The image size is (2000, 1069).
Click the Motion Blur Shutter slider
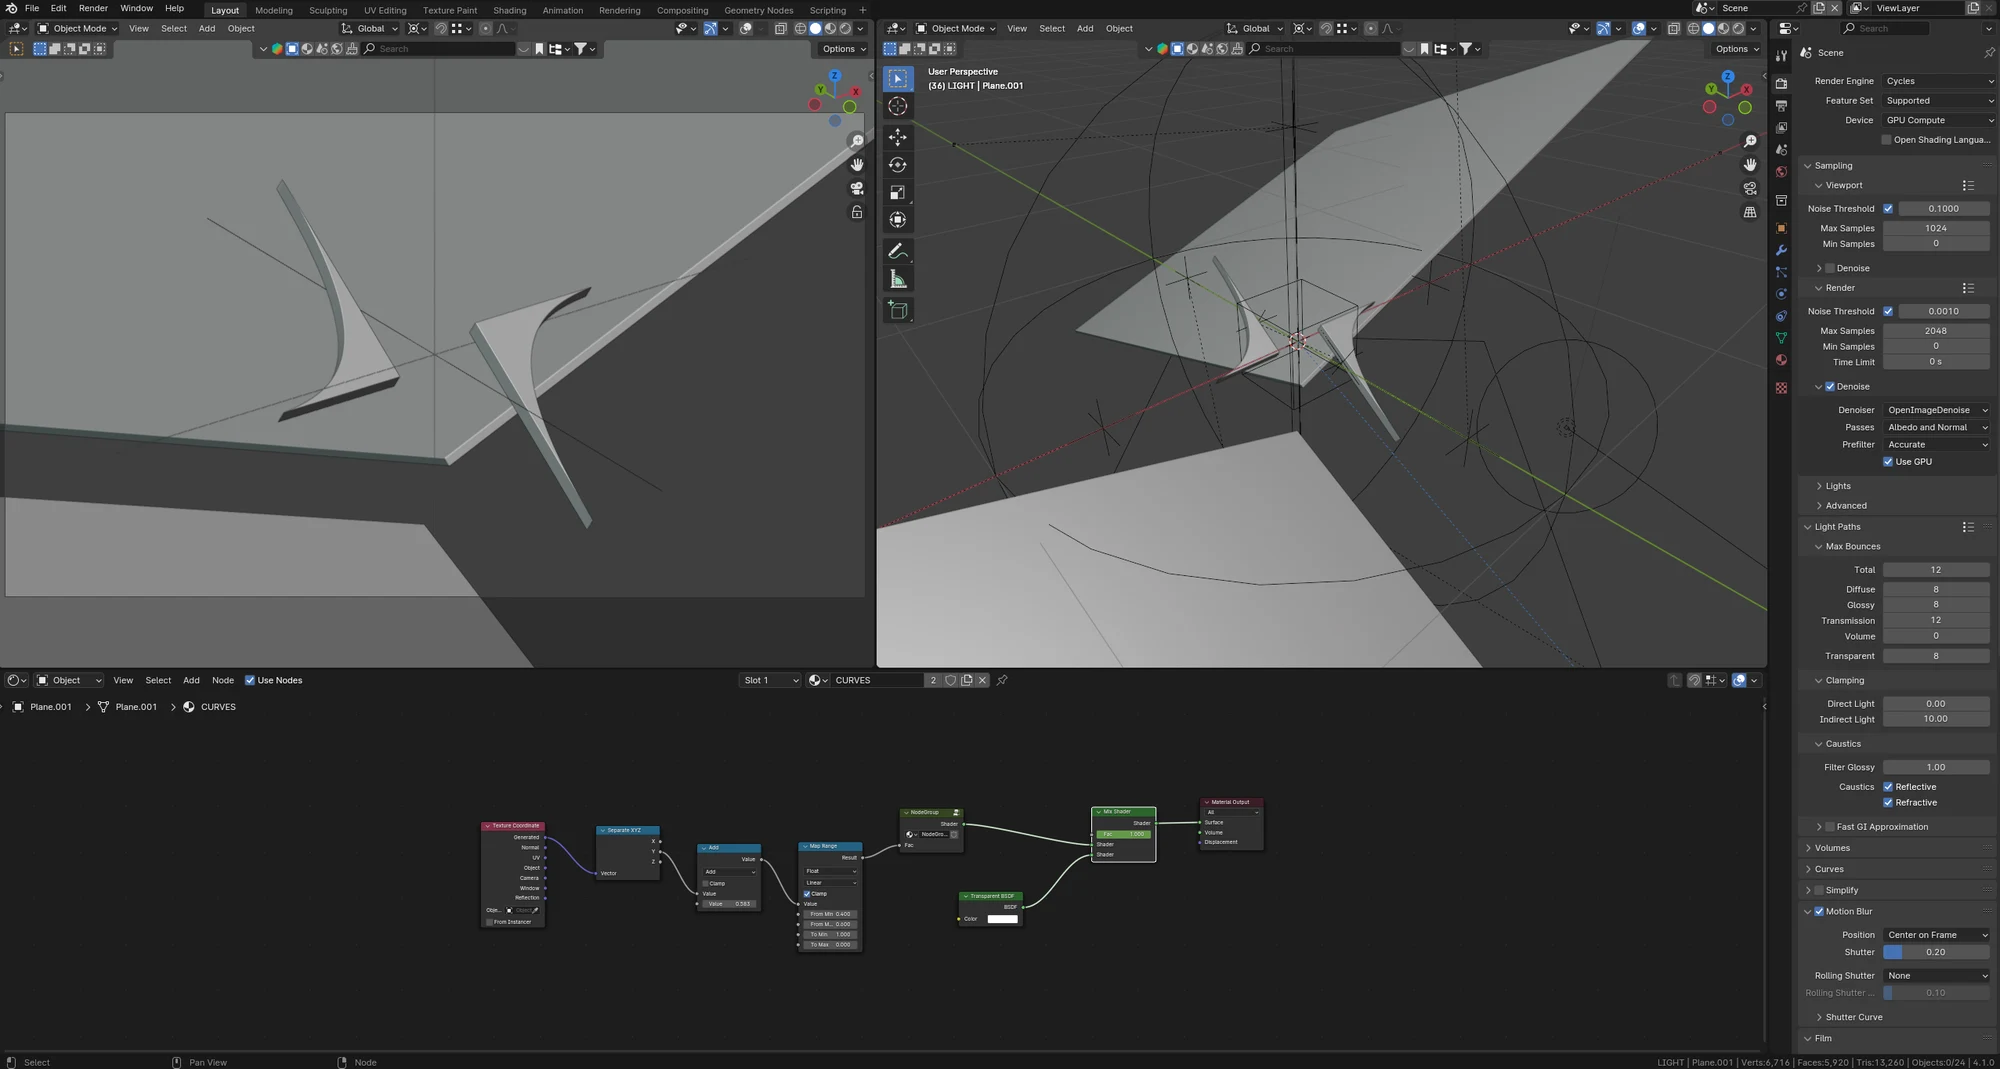(1936, 953)
